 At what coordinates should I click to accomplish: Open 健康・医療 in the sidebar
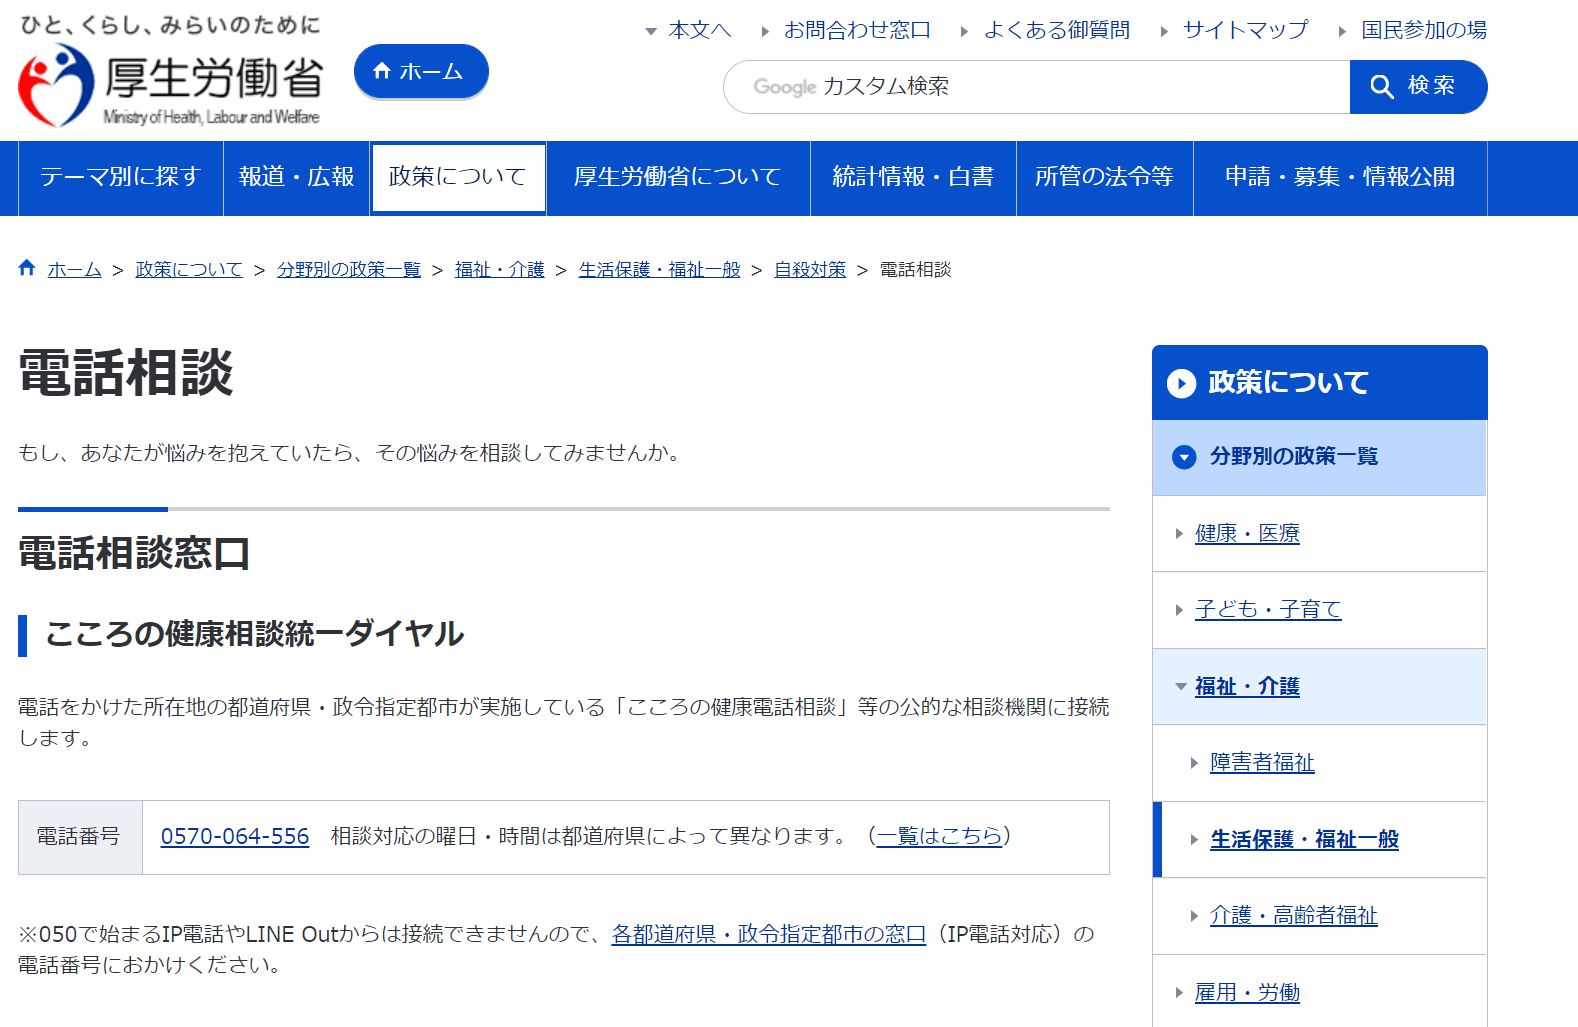[x=1247, y=534]
